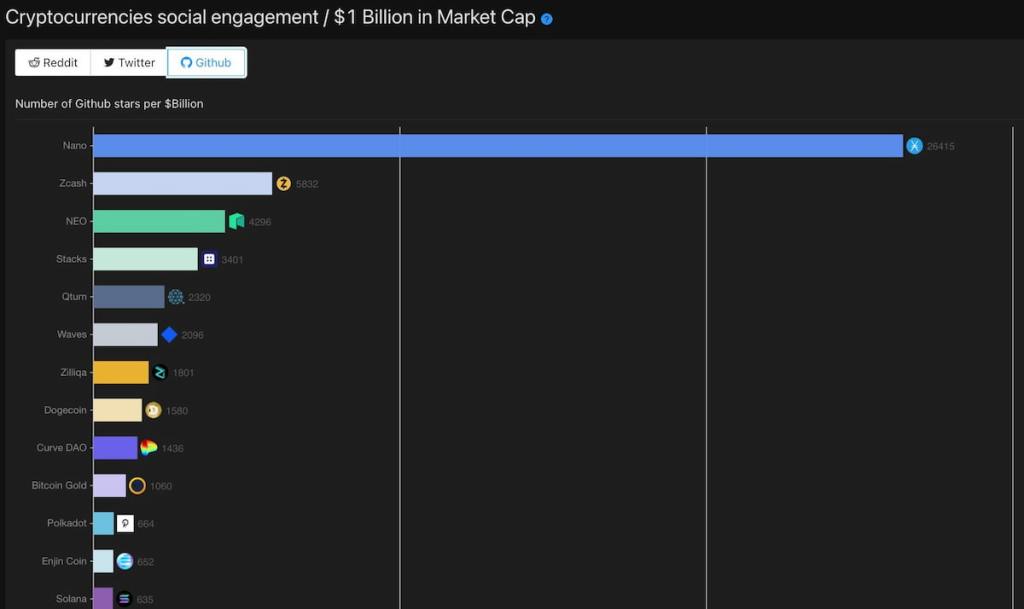This screenshot has width=1024, height=609.
Task: Switch to the Twitter tab
Action: point(129,63)
